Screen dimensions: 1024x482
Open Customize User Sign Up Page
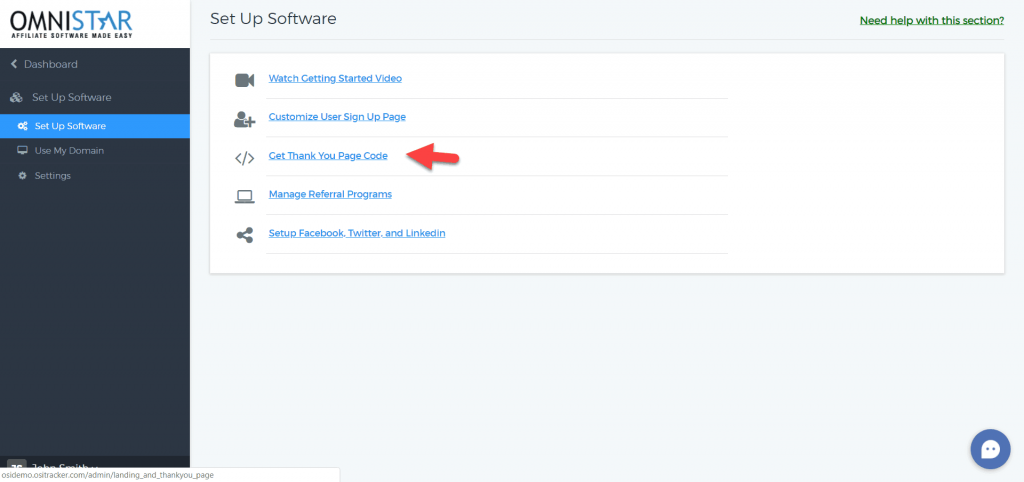(x=337, y=117)
